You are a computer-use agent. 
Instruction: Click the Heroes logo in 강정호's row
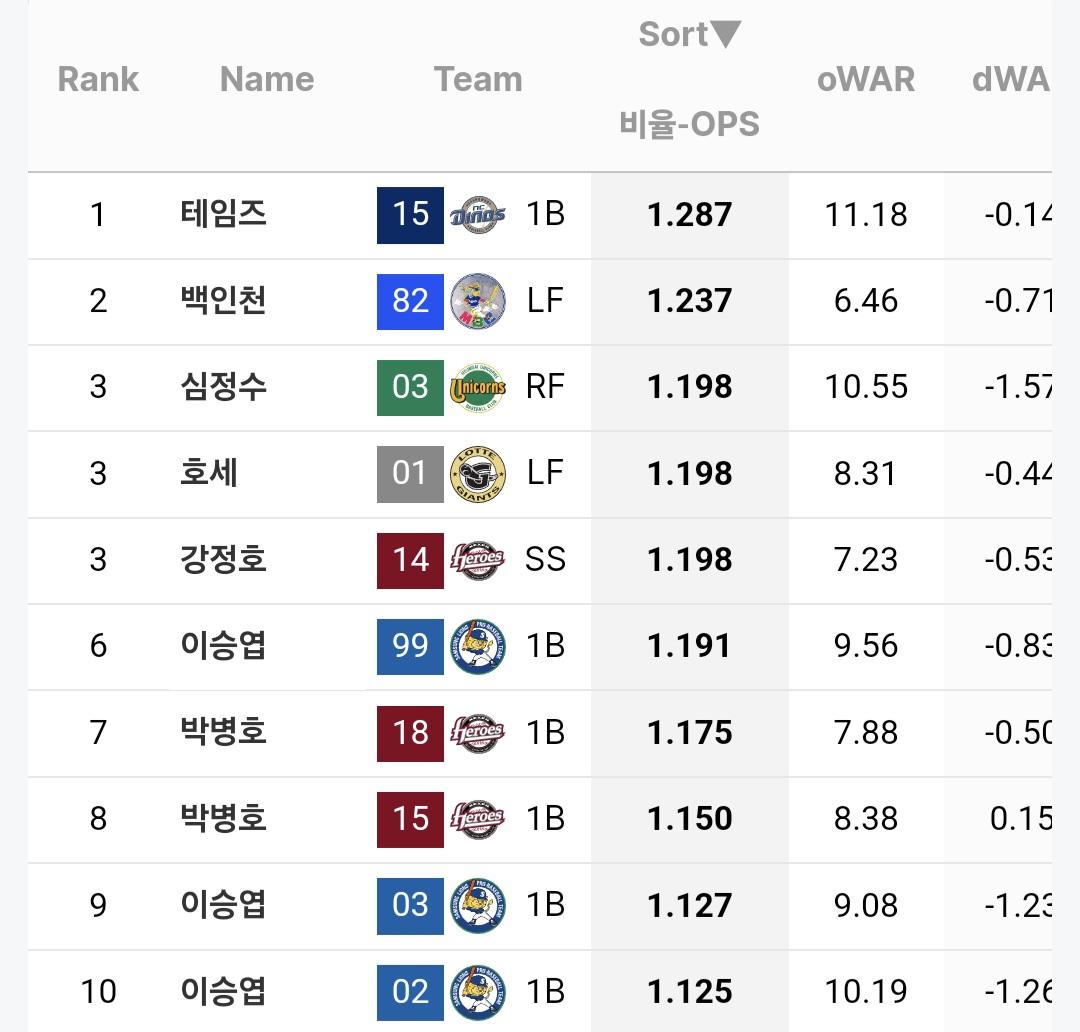tap(477, 560)
